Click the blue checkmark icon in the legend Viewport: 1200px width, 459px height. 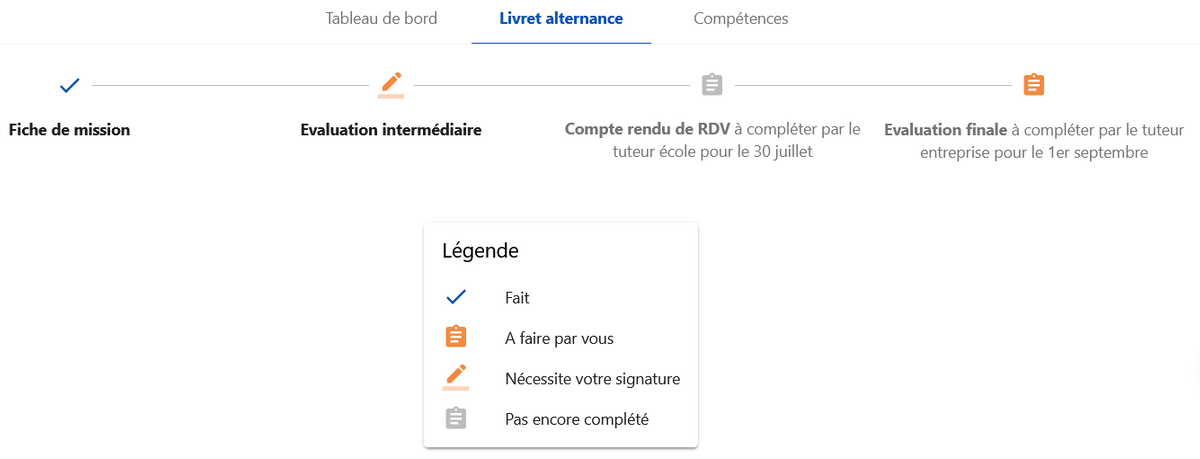pos(456,297)
